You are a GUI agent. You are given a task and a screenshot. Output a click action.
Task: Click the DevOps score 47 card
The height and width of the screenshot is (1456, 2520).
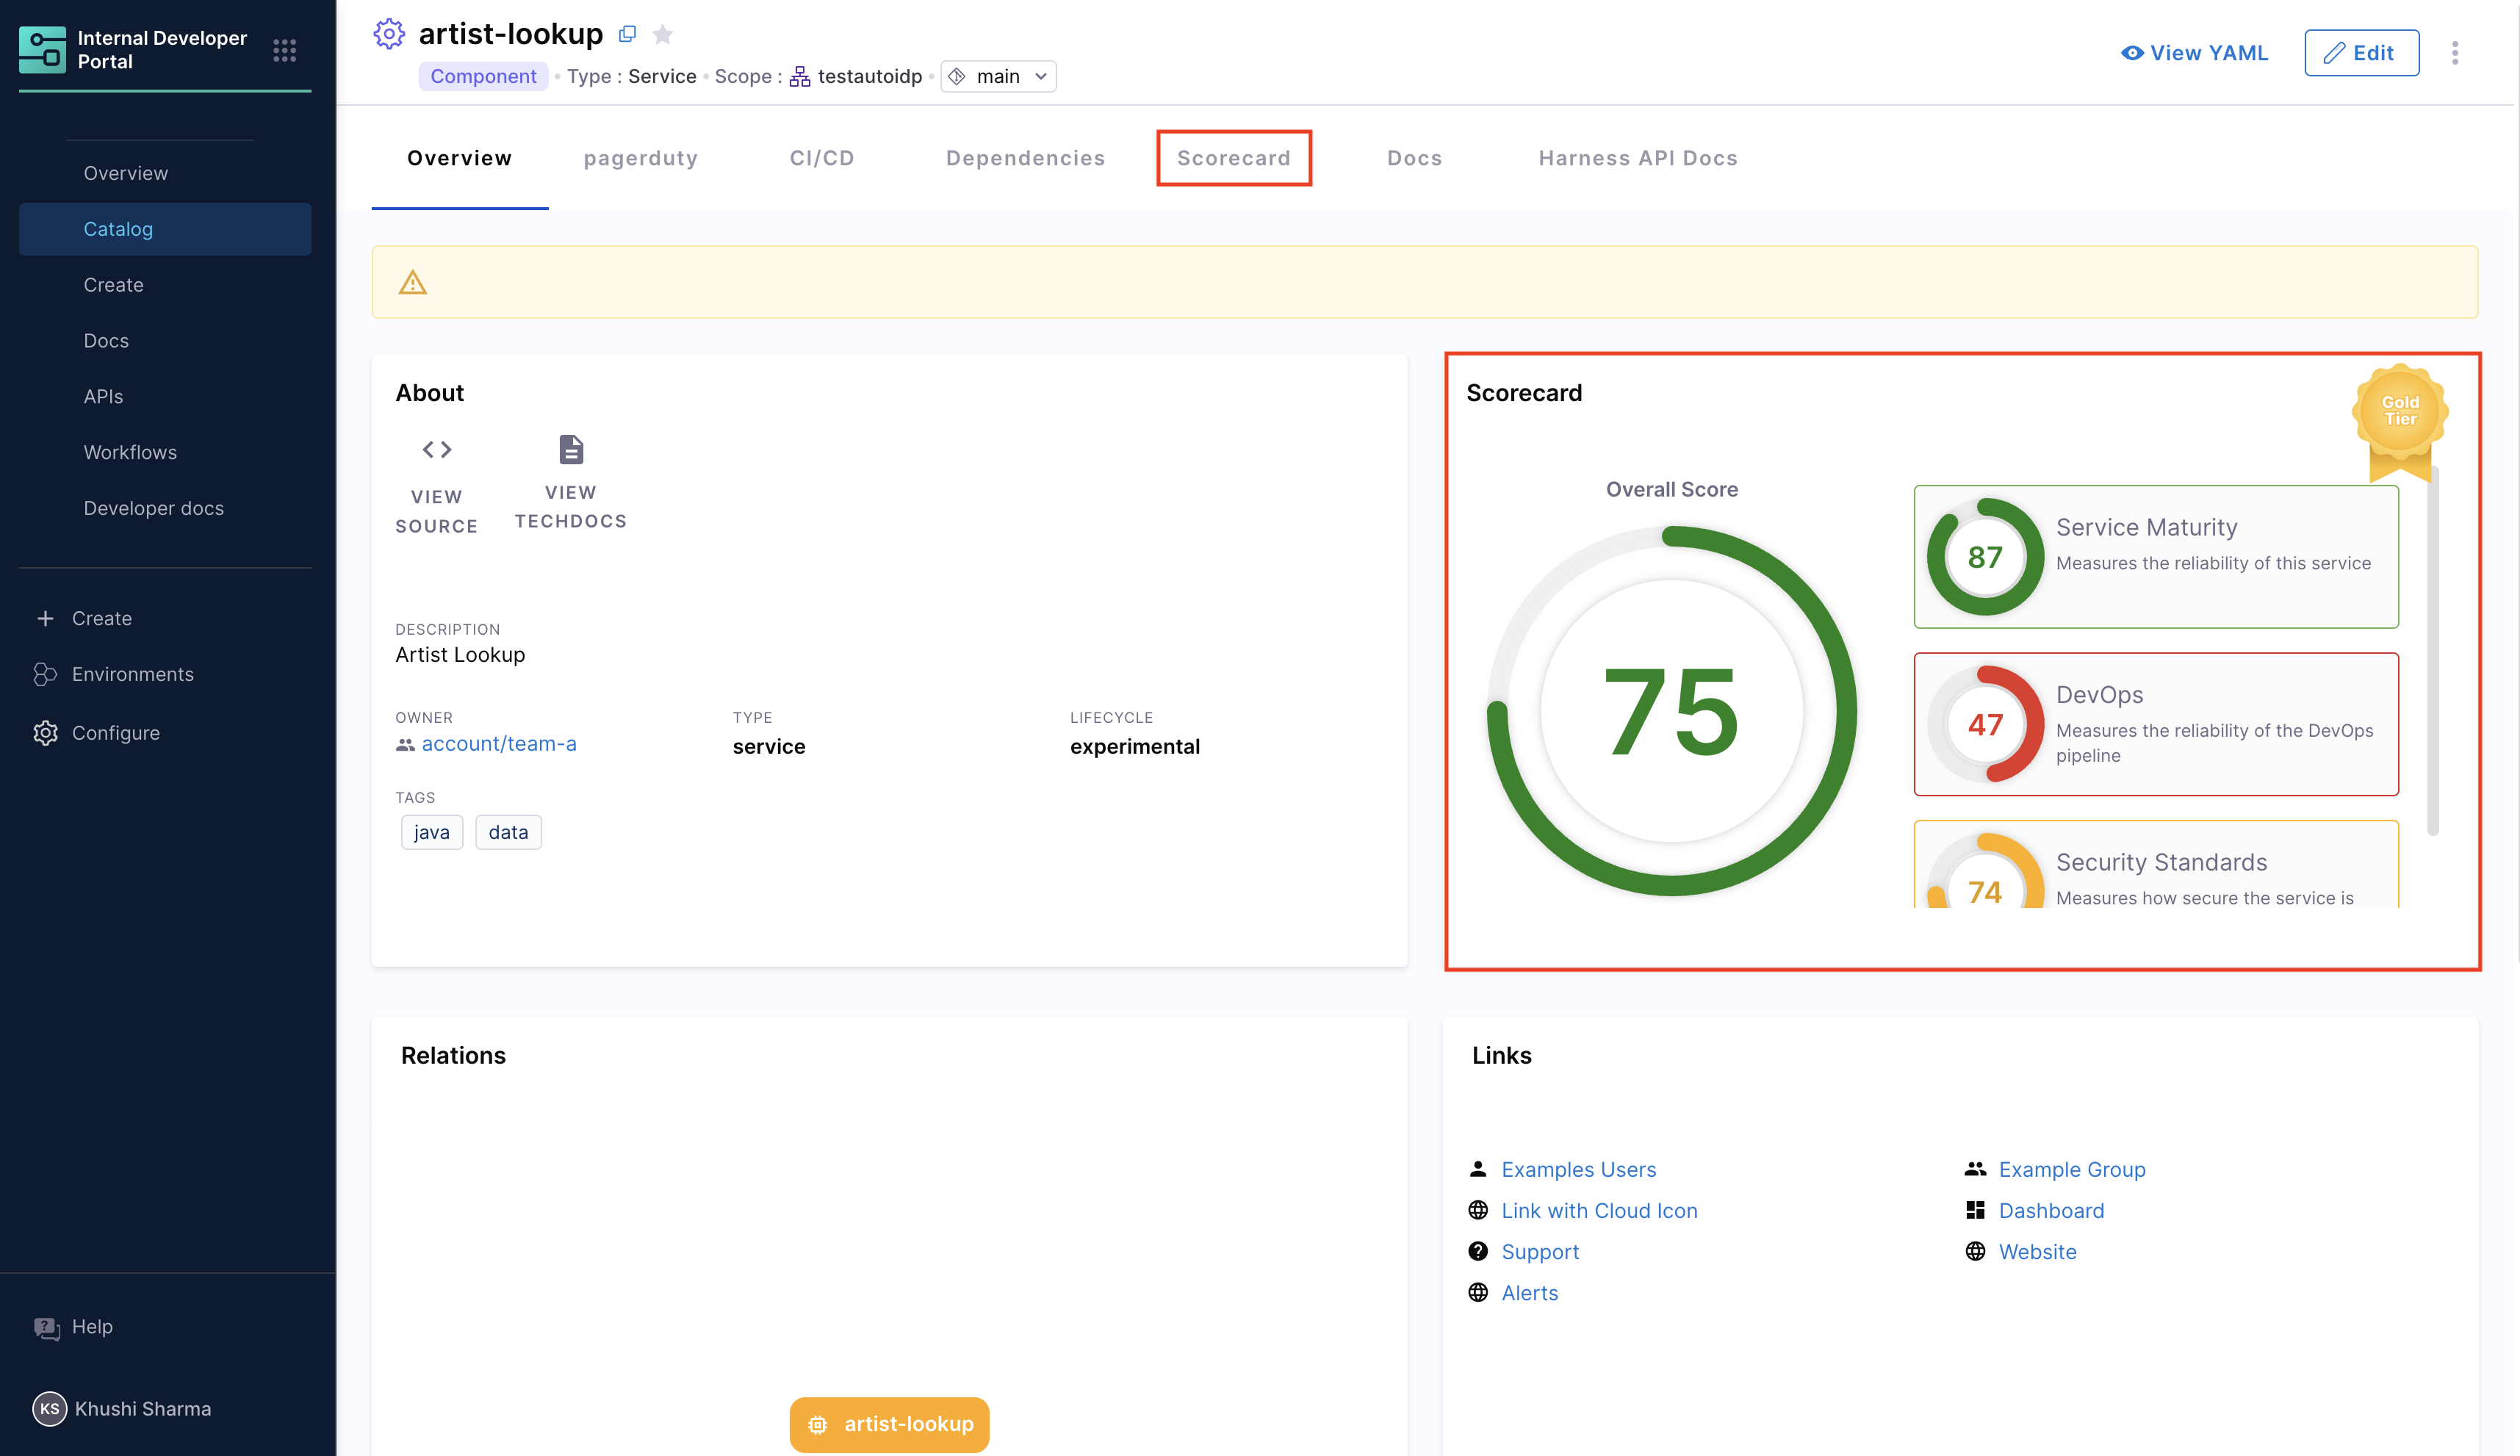(x=2155, y=724)
